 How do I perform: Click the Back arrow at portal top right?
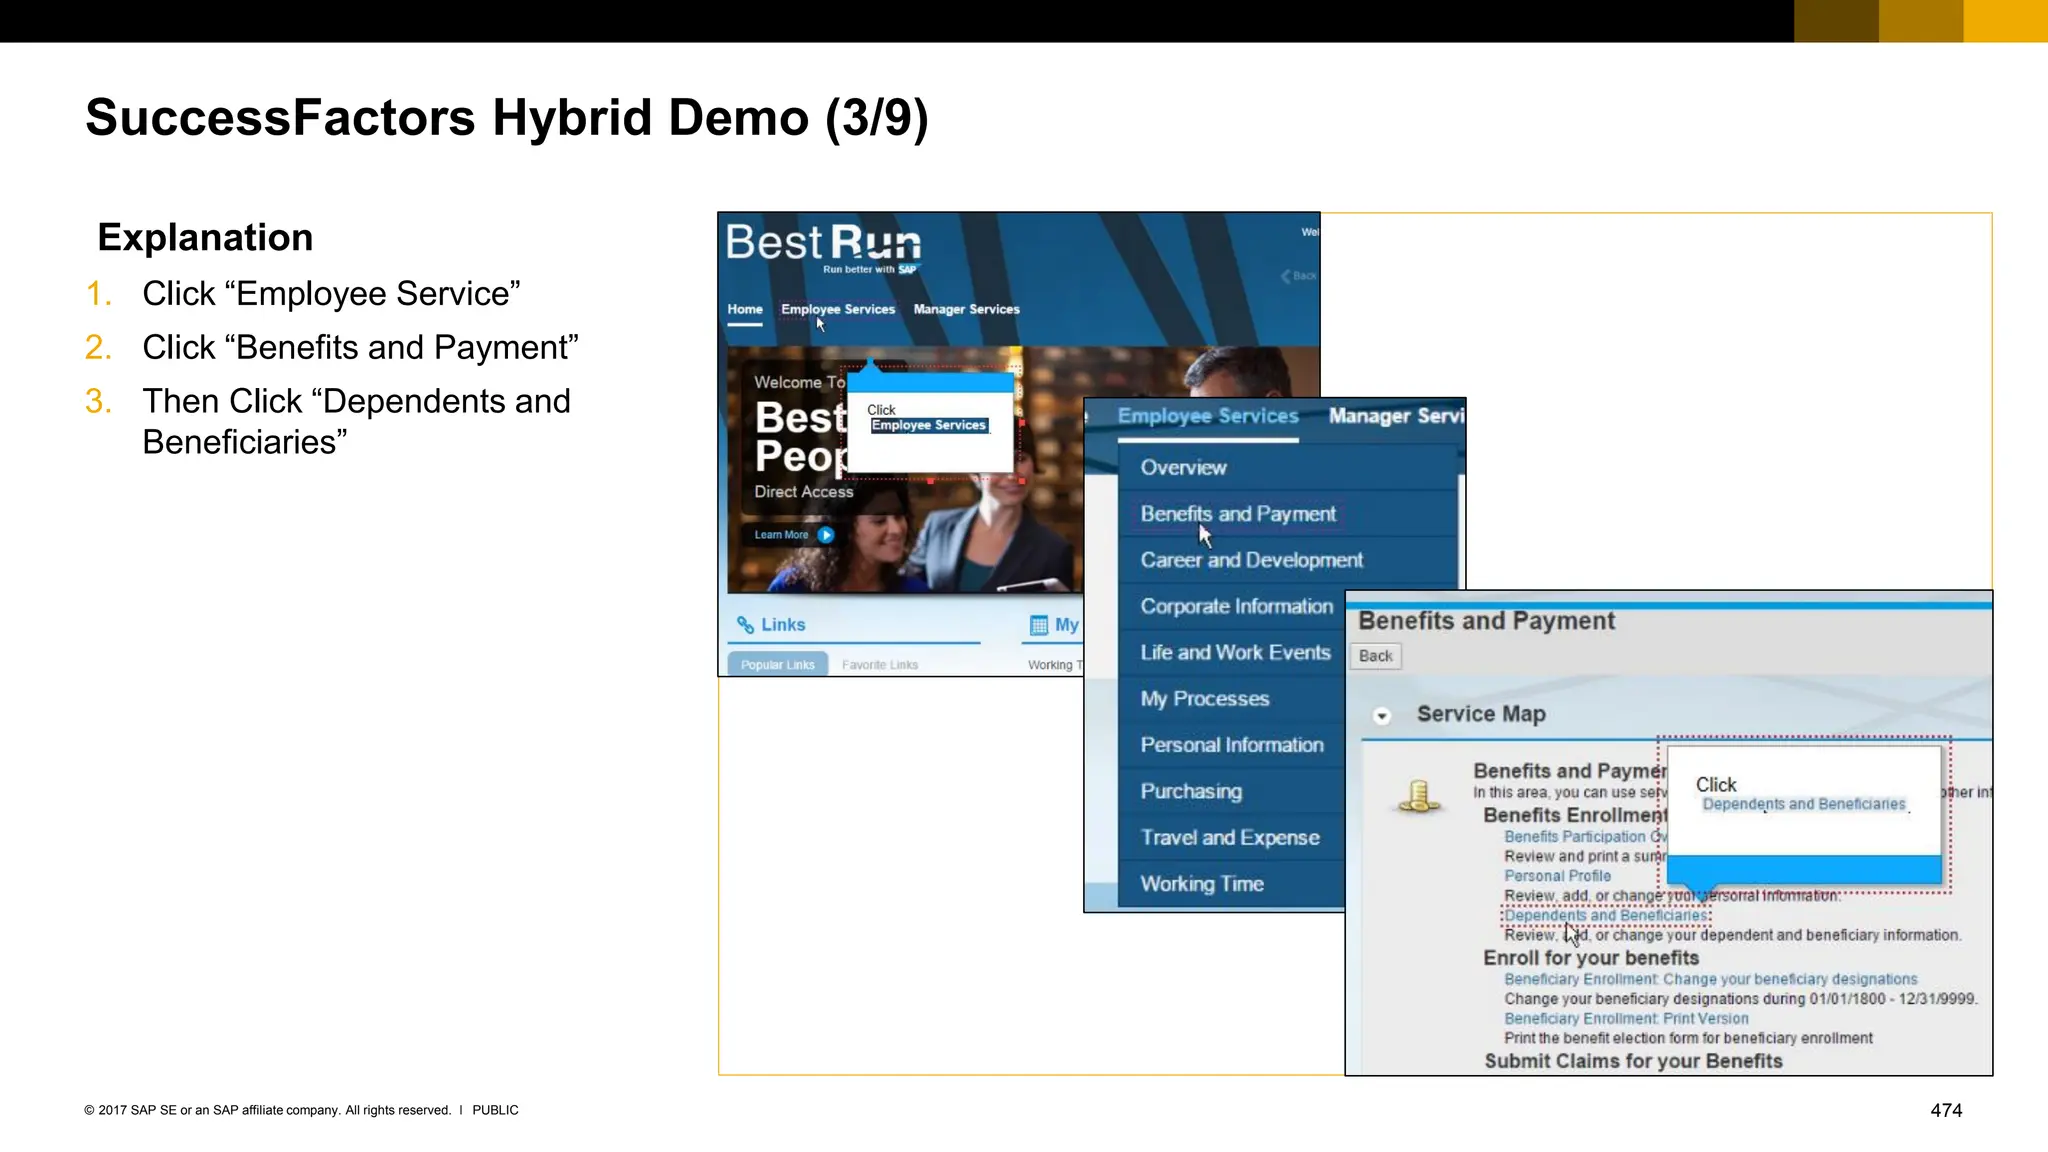pyautogui.click(x=1298, y=275)
